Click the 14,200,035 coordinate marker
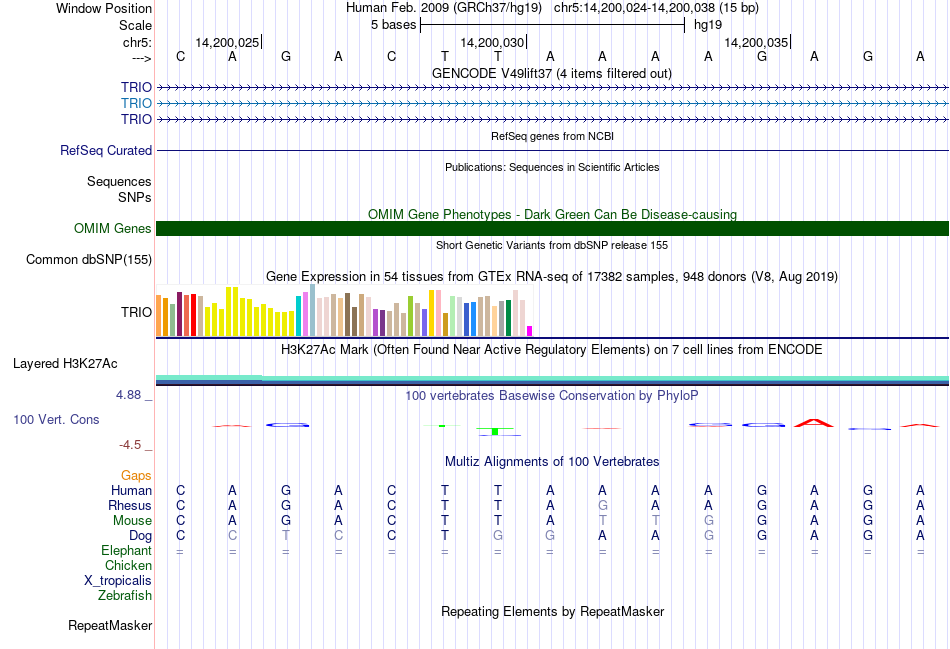The height and width of the screenshot is (649, 950). 756,42
